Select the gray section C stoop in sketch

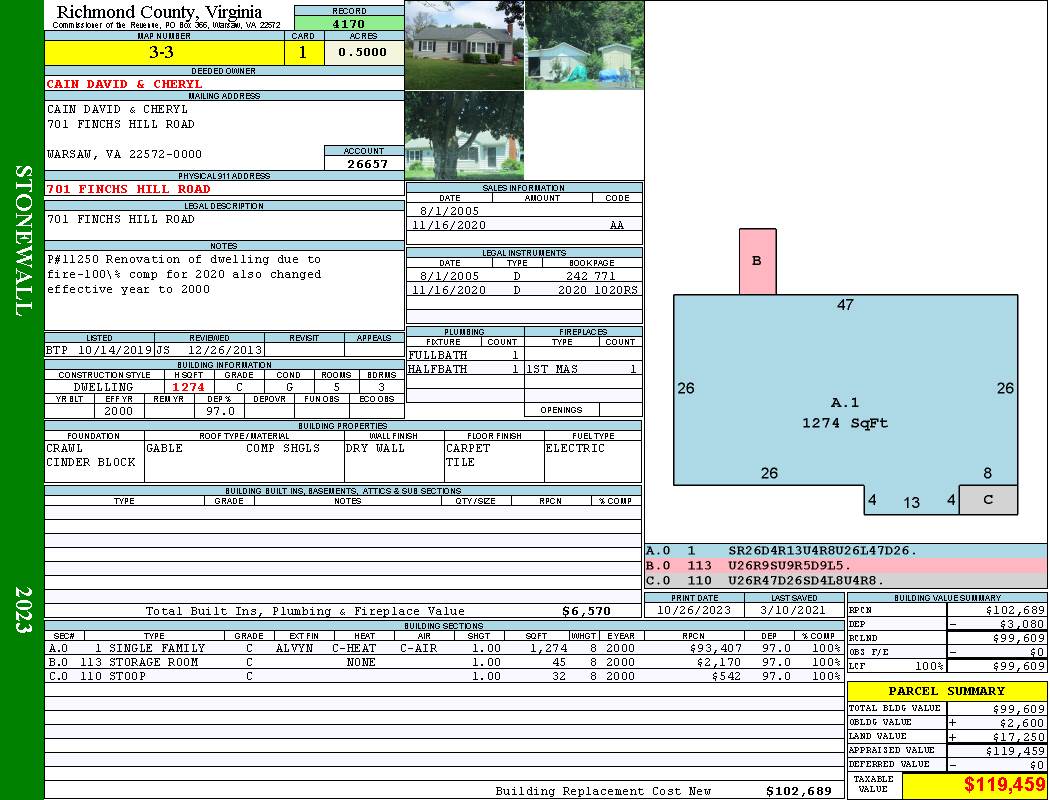pos(987,500)
